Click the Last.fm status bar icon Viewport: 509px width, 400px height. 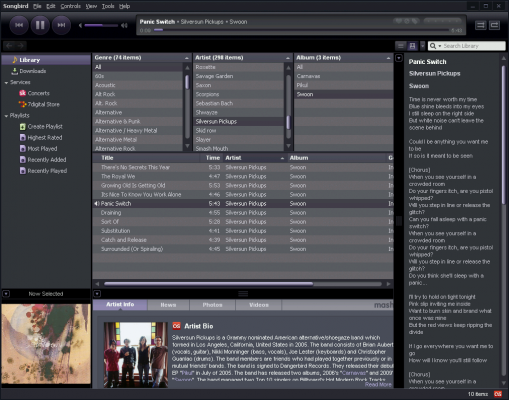coord(498,394)
